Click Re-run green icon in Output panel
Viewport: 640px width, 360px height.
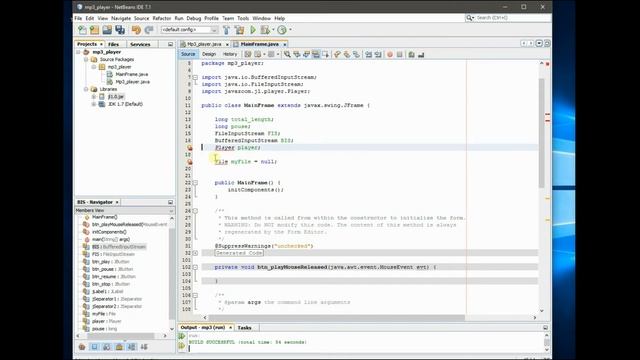(182, 336)
